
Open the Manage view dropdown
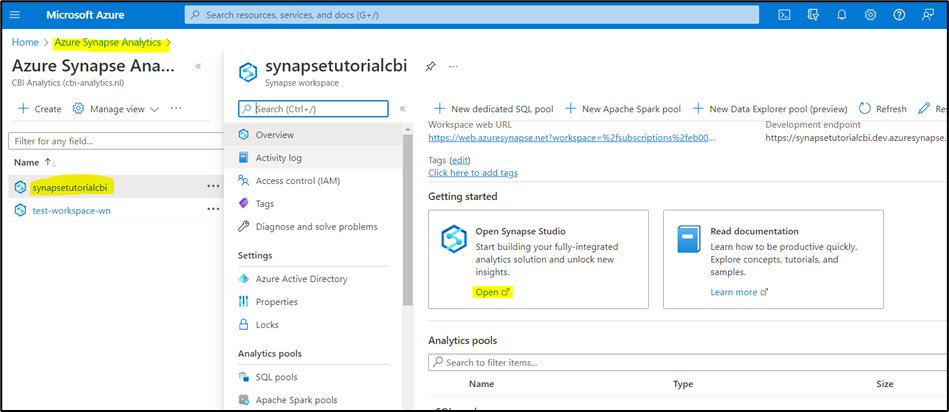click(x=116, y=109)
